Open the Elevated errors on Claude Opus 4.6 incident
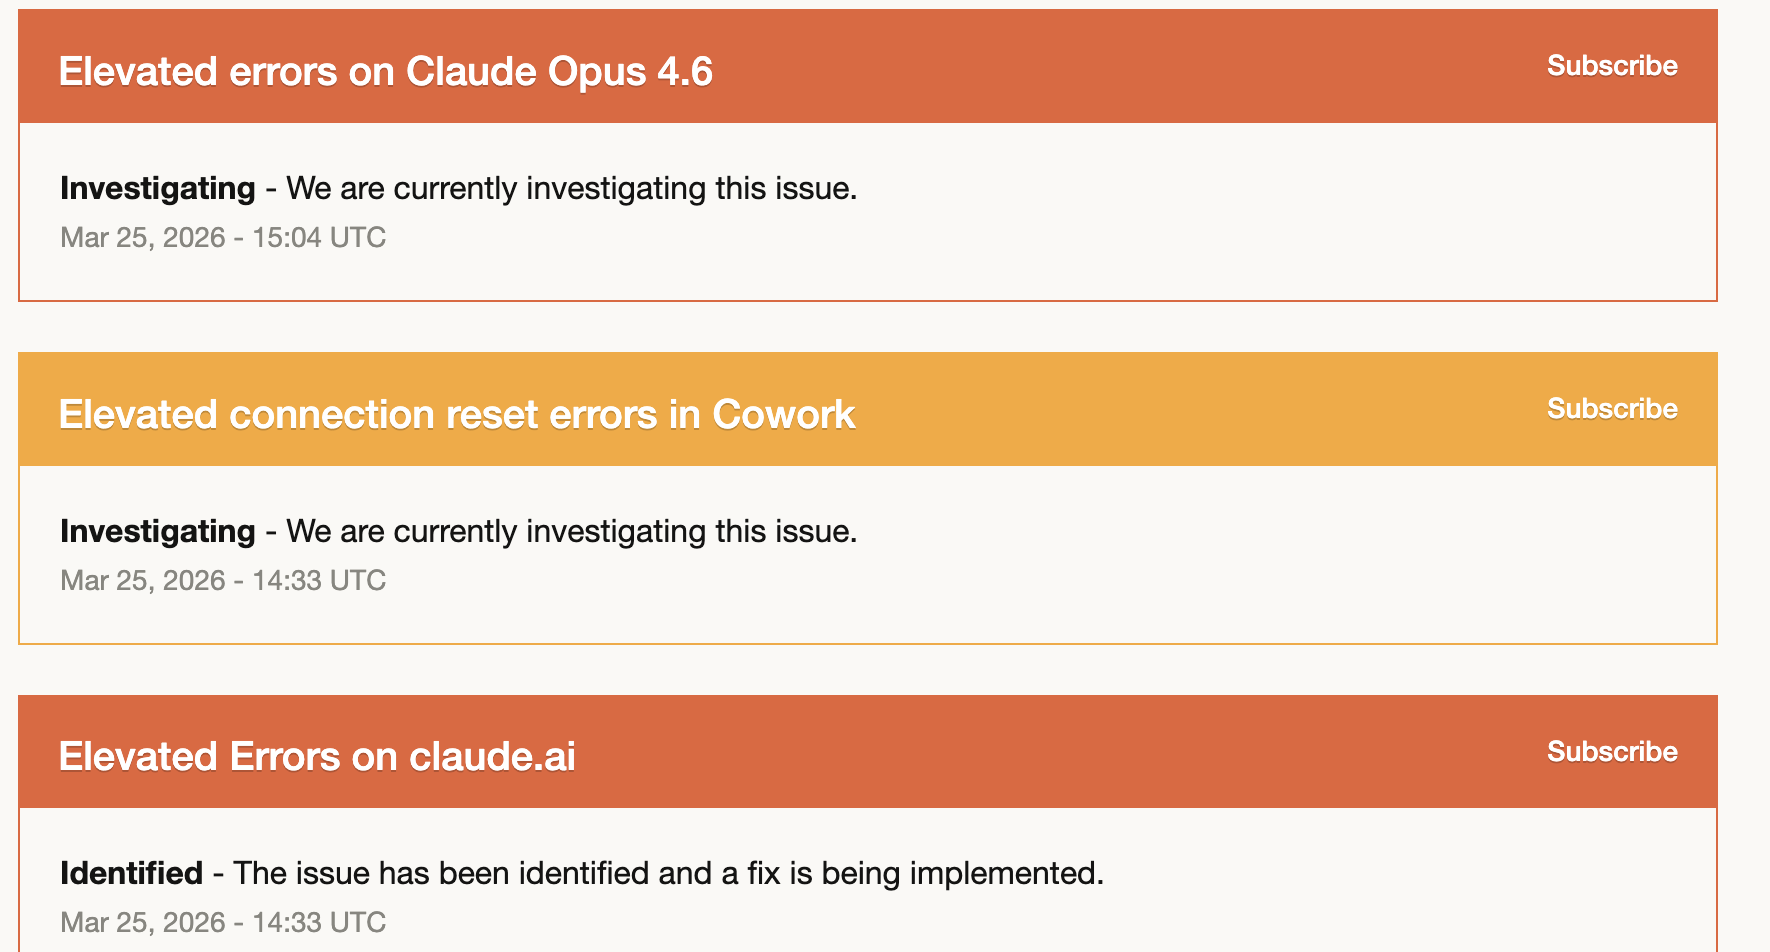 (386, 71)
